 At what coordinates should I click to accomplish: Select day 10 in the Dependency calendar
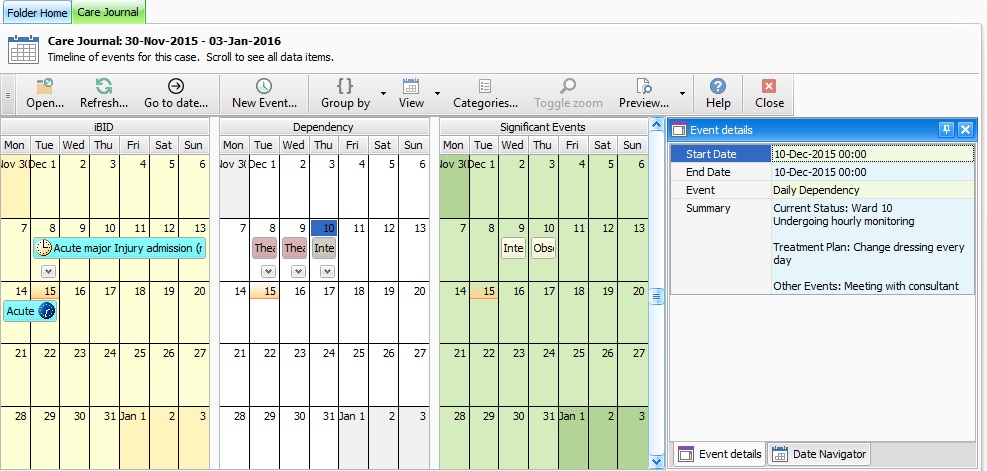point(324,228)
